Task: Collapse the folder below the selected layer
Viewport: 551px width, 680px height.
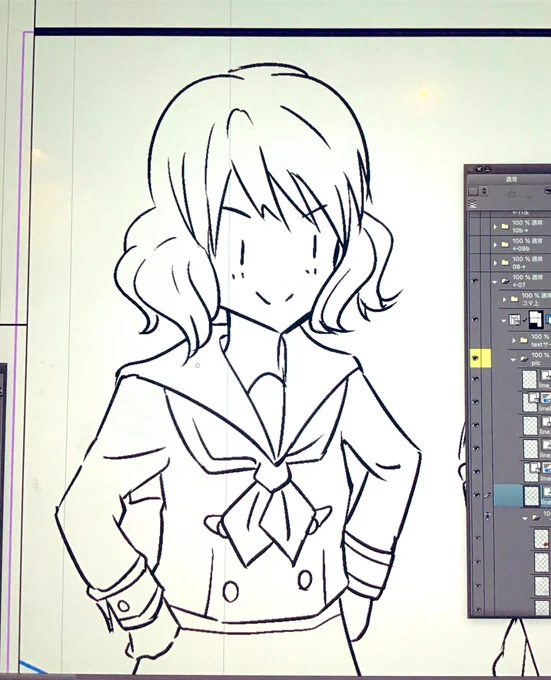Action: [525, 518]
